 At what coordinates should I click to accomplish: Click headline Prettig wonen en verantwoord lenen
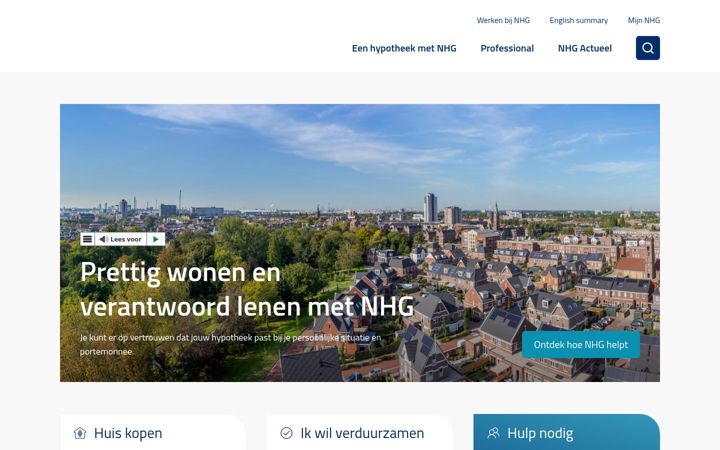point(247,289)
